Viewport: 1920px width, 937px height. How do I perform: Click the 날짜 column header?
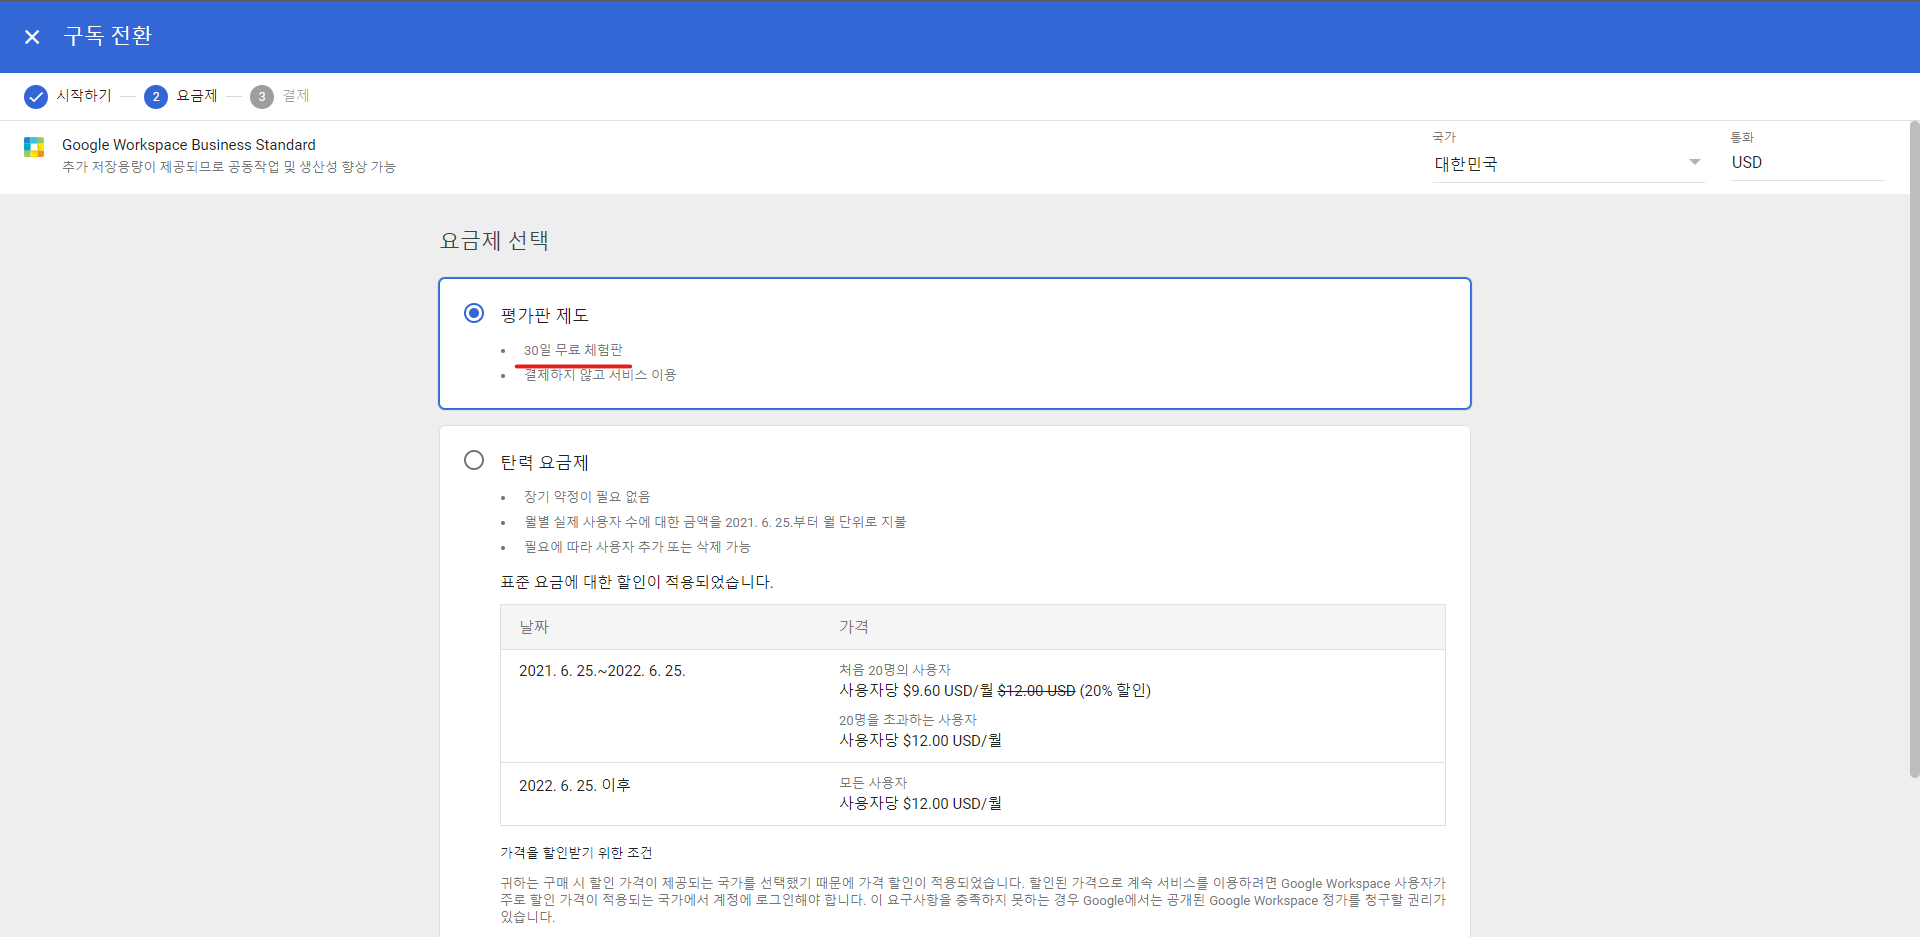[534, 627]
